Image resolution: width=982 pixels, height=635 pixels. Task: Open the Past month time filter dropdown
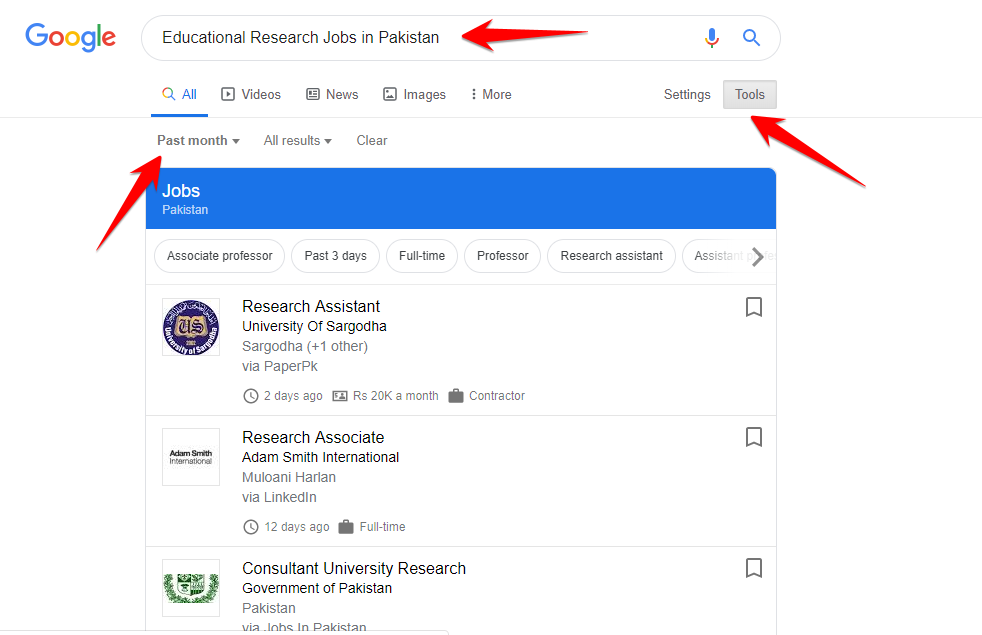pyautogui.click(x=198, y=140)
